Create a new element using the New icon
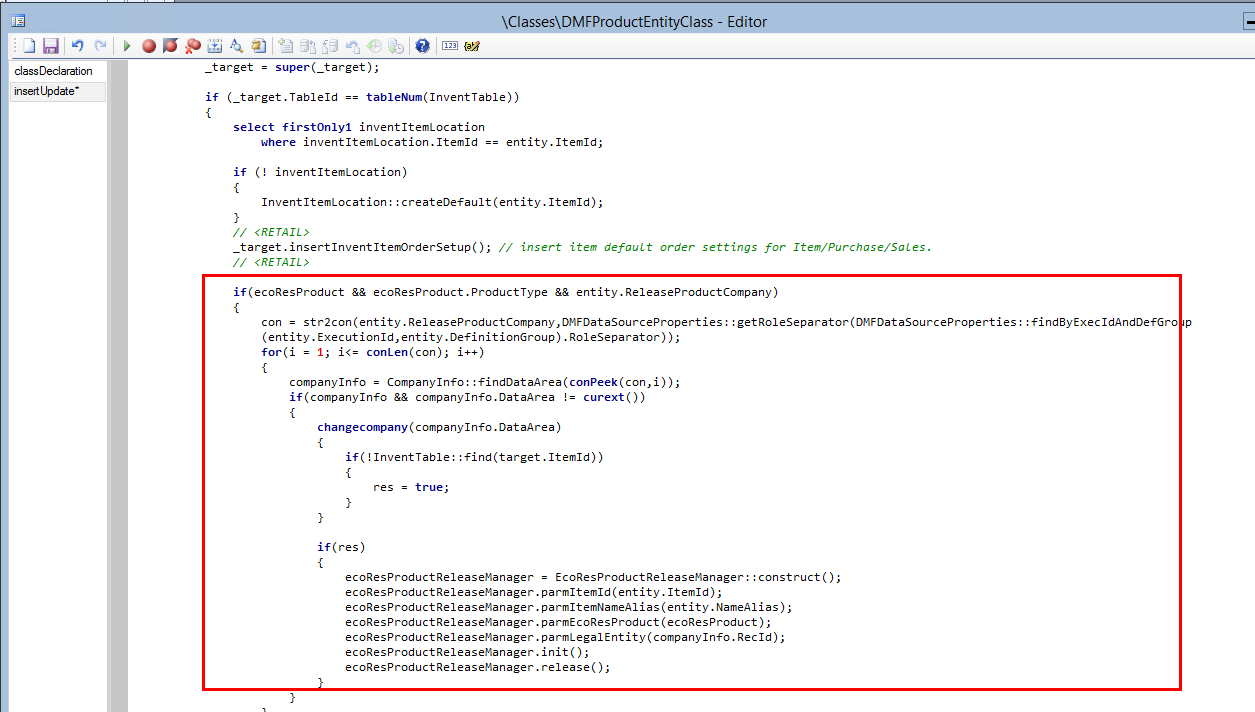Screen dimensions: 1255x712 click(x=29, y=45)
